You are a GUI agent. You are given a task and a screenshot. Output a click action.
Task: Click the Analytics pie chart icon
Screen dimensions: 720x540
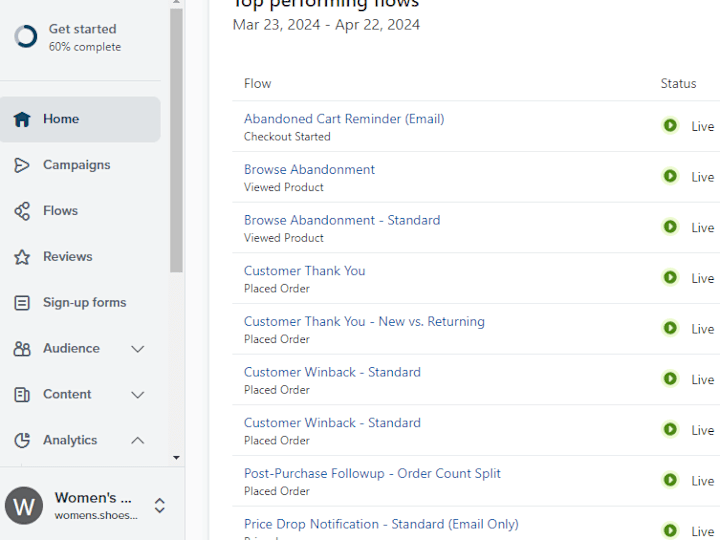coord(22,440)
